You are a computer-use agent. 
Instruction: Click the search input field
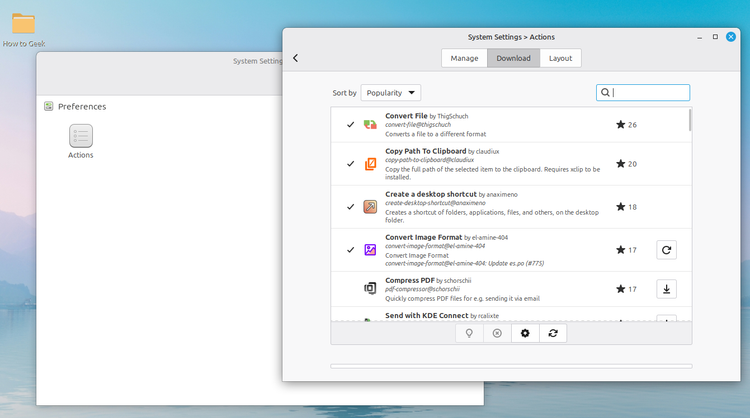643,93
